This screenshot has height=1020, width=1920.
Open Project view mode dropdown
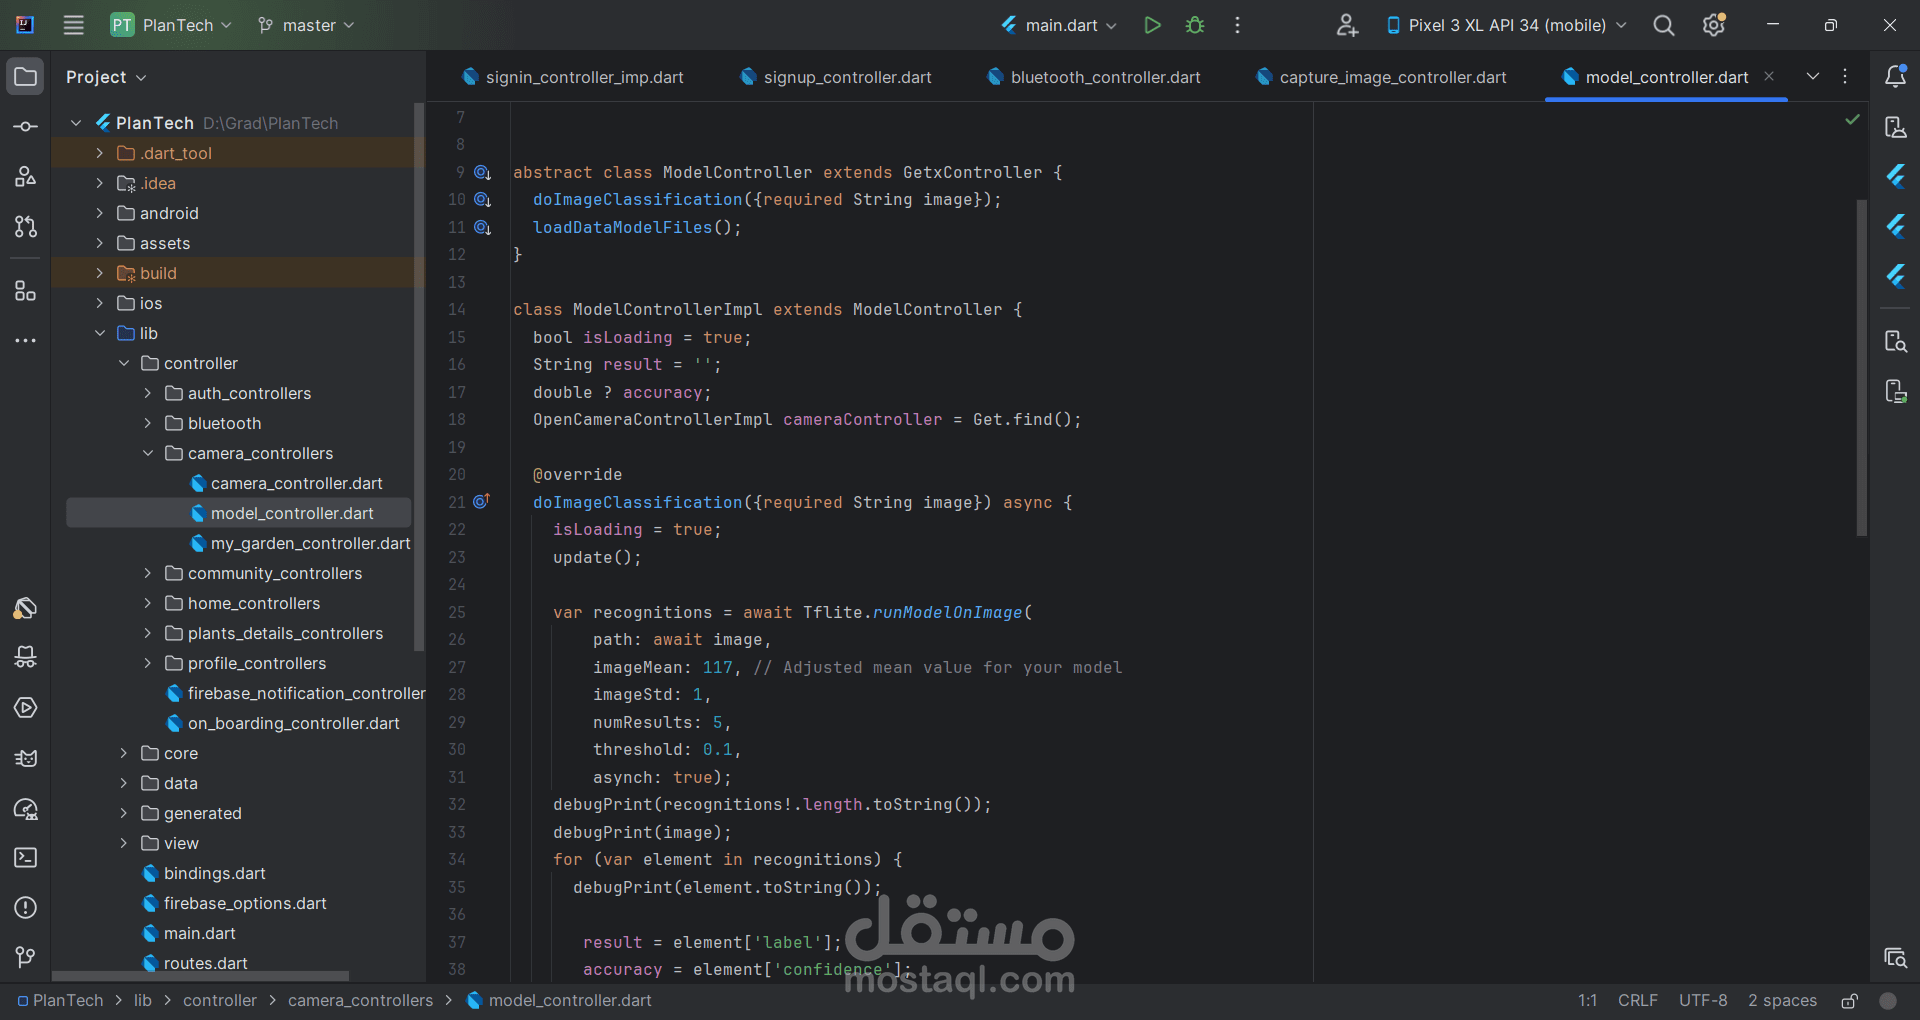pyautogui.click(x=106, y=77)
